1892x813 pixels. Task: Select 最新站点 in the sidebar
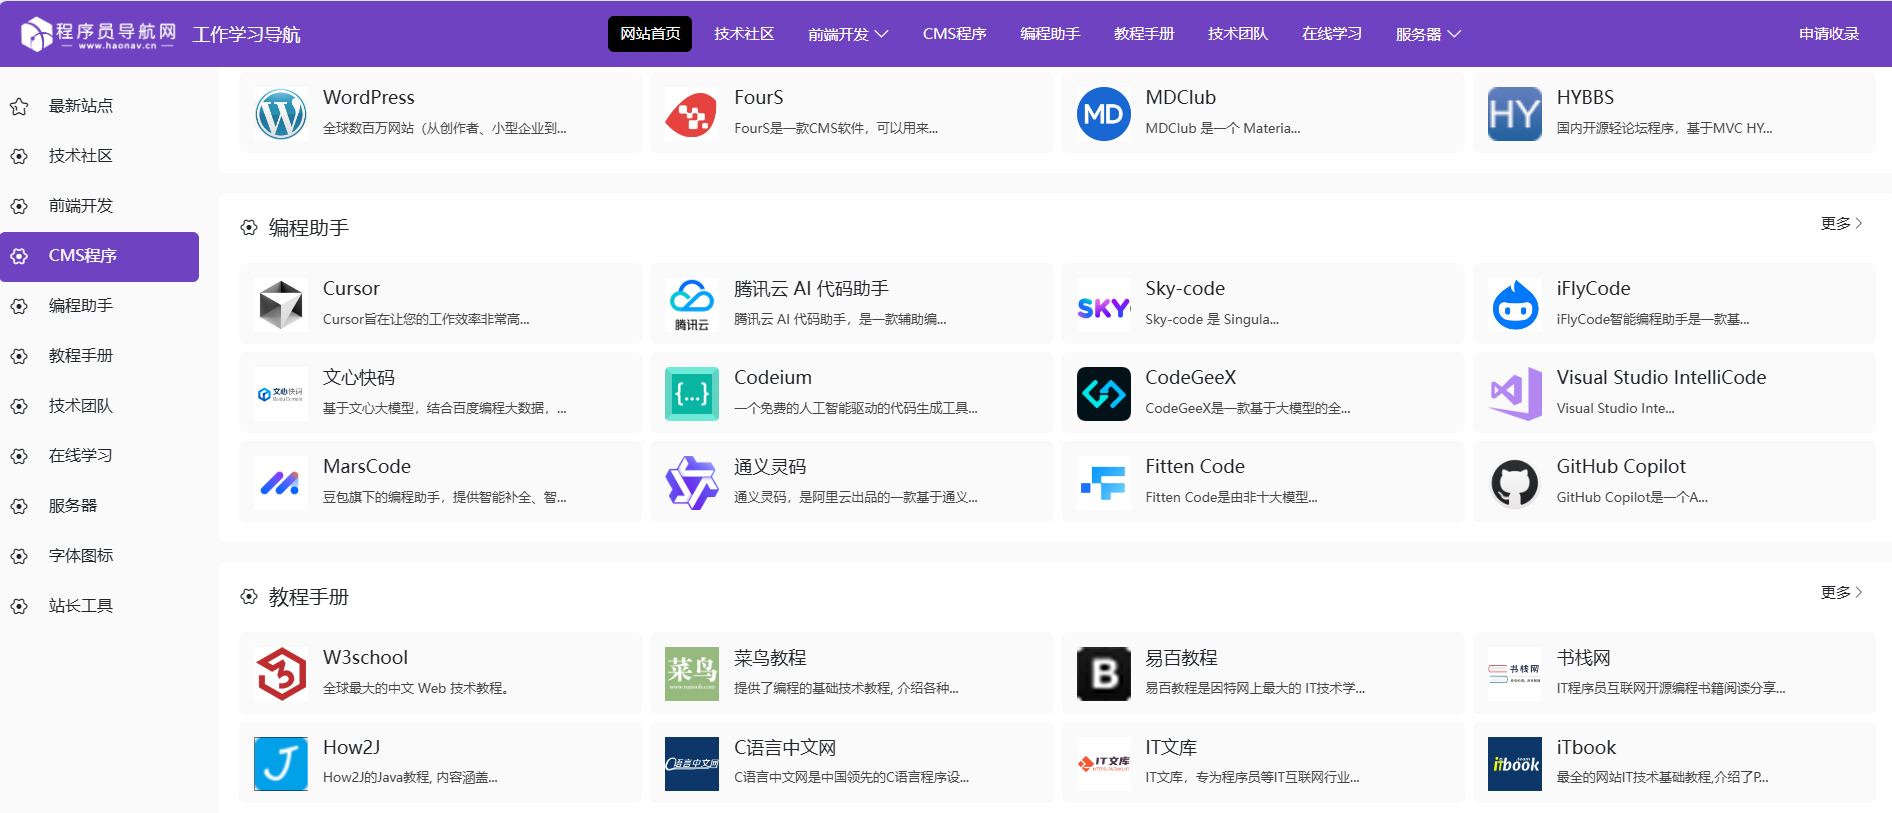(x=99, y=106)
